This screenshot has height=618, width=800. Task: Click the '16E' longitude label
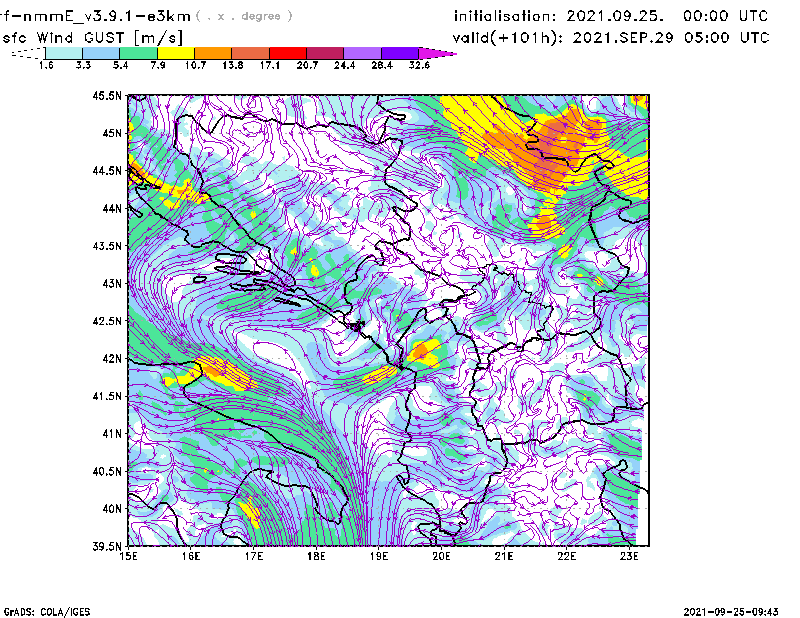point(191,556)
